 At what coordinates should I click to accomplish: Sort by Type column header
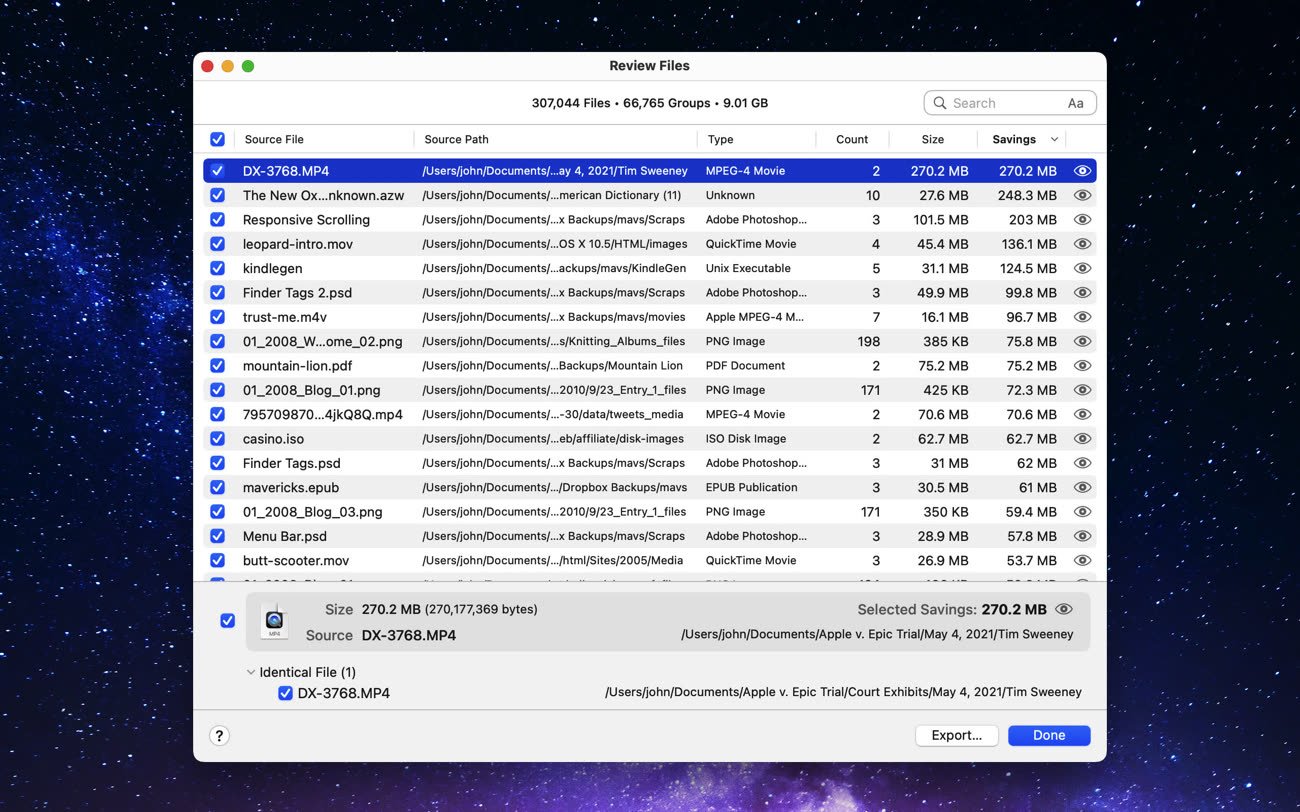pos(720,140)
